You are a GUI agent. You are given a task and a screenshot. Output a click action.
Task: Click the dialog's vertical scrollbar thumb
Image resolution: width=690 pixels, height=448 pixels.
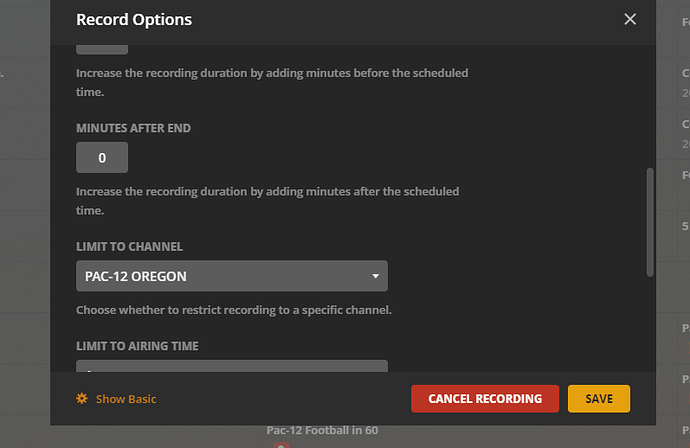[651, 220]
